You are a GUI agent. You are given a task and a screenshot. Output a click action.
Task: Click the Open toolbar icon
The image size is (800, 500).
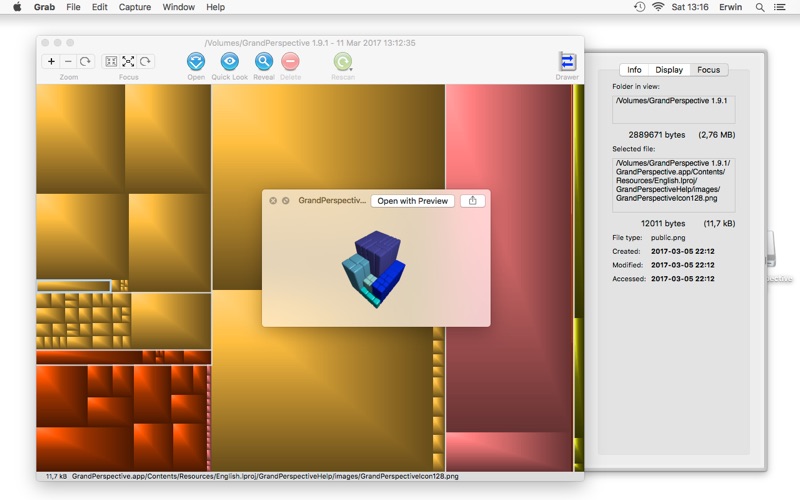pos(196,62)
